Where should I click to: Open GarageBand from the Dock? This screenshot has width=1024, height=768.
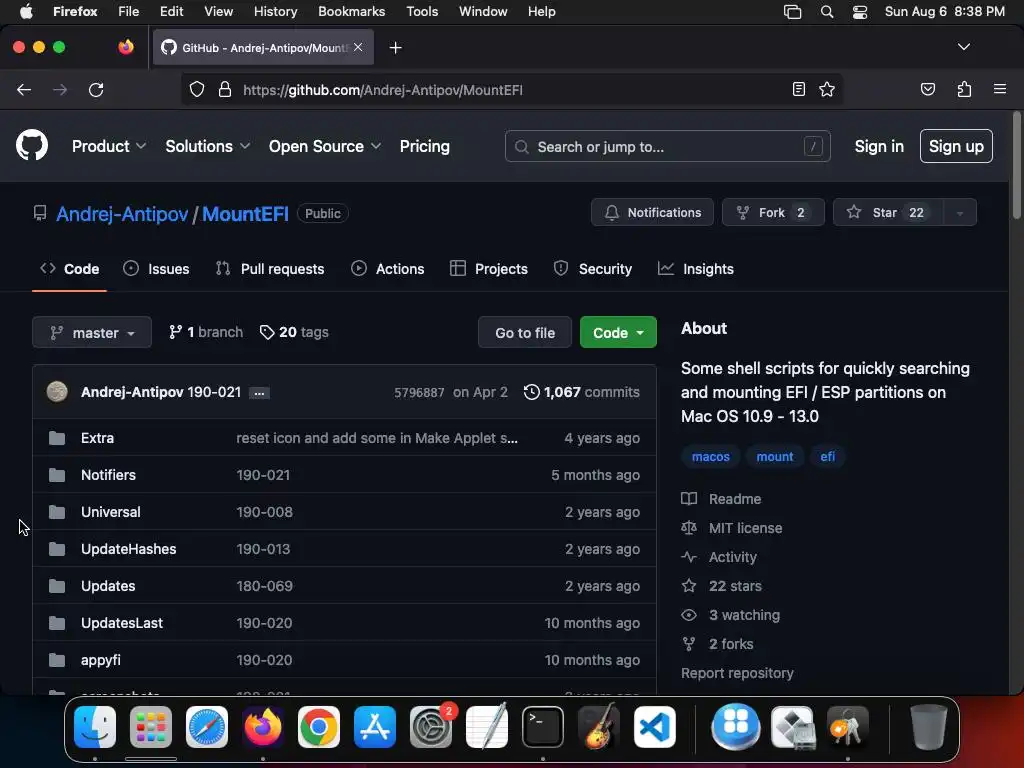pos(599,727)
